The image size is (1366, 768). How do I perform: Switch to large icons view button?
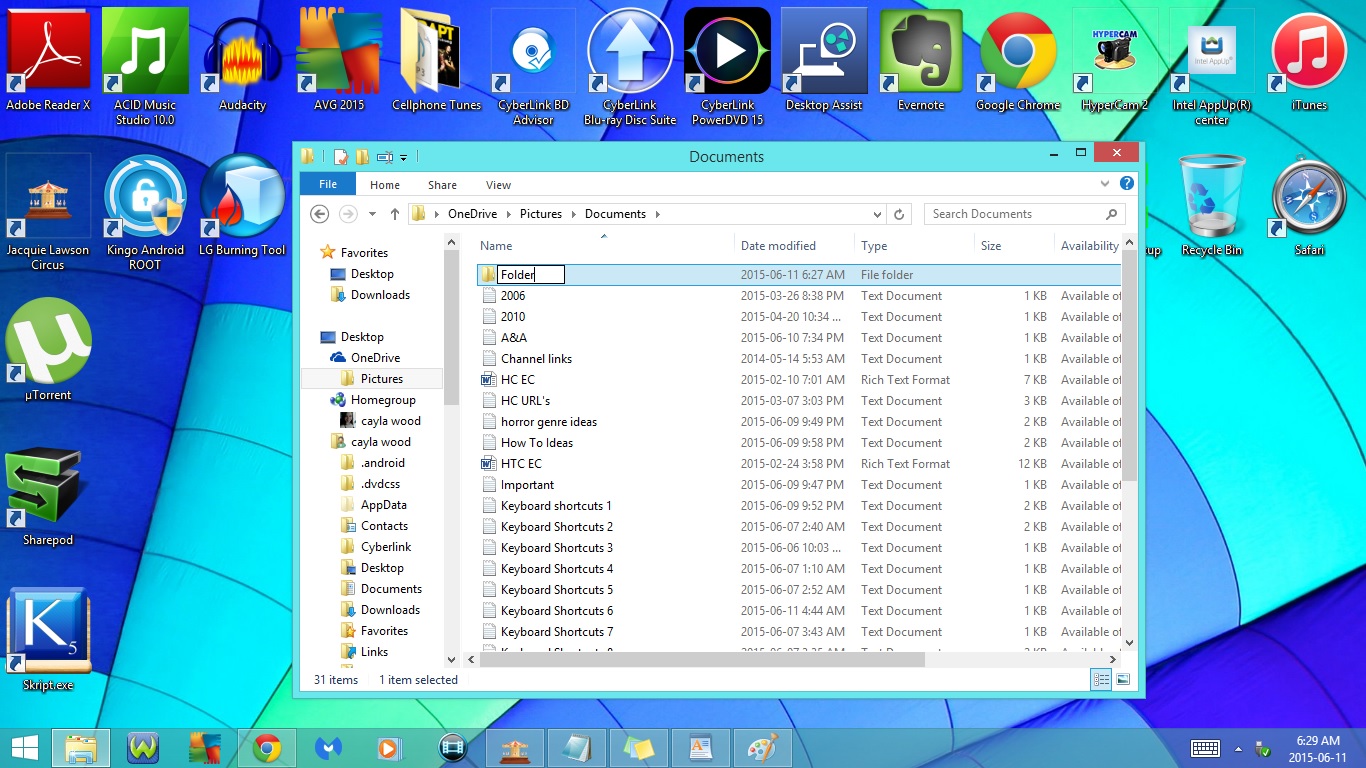1123,680
